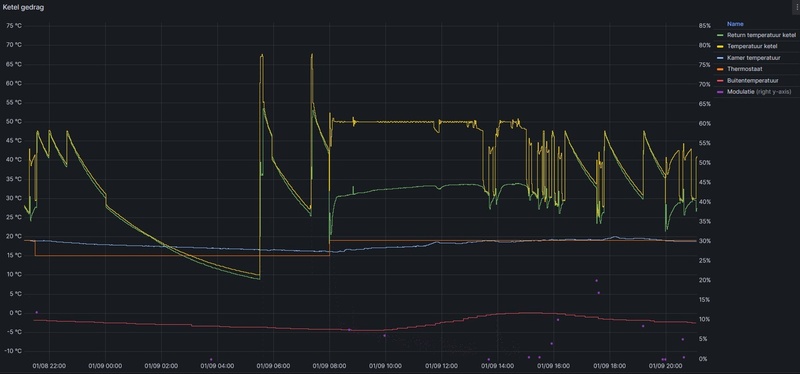
Task: Click the '75 °C' left axis label
Action: coord(14,26)
